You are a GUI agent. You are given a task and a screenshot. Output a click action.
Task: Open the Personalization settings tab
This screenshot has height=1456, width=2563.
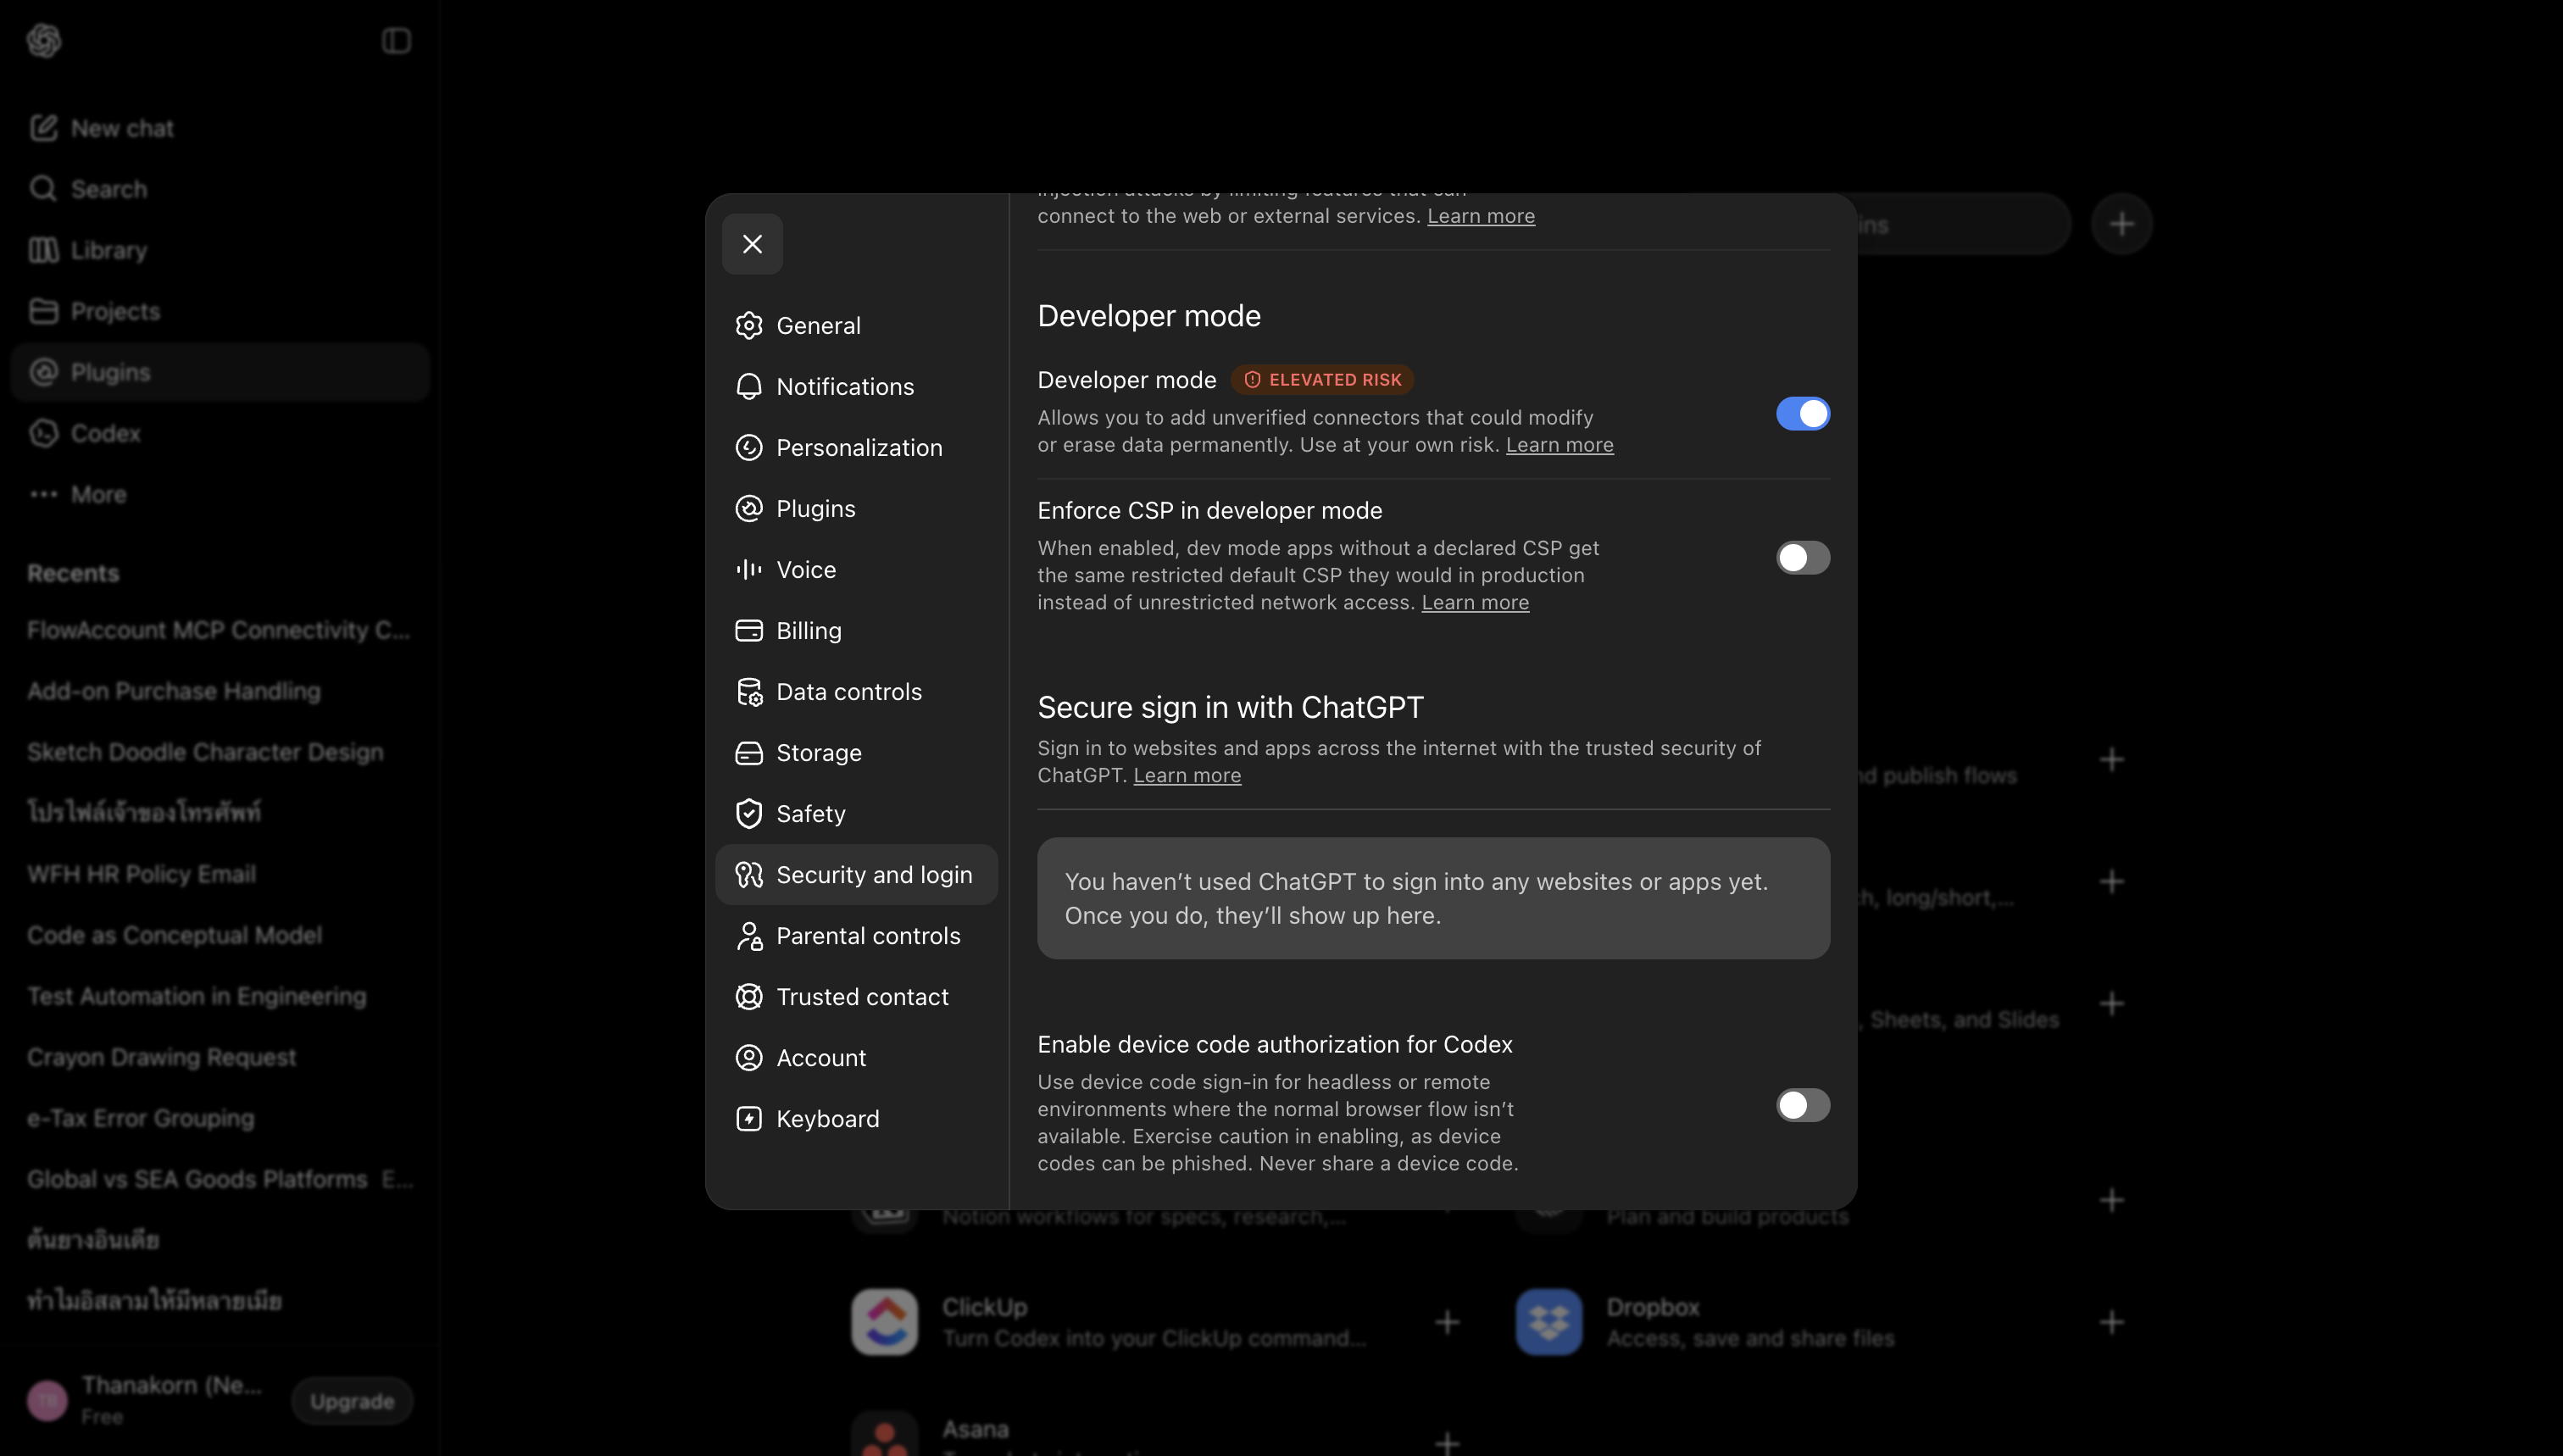click(x=856, y=447)
